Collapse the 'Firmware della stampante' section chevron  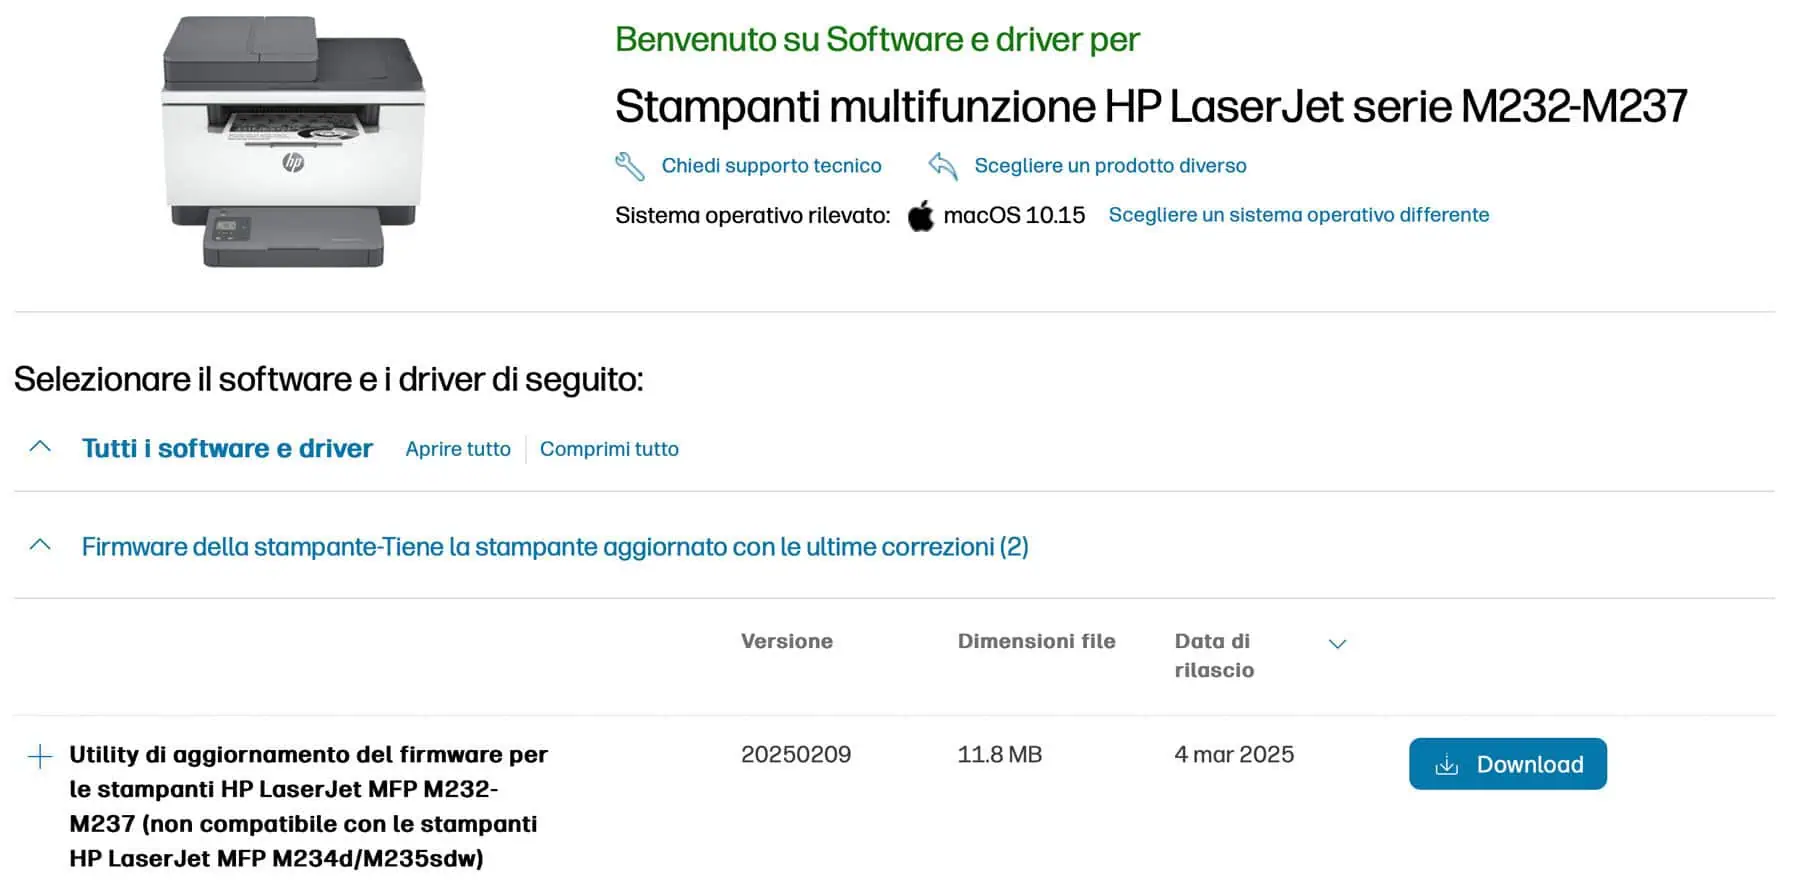[40, 546]
